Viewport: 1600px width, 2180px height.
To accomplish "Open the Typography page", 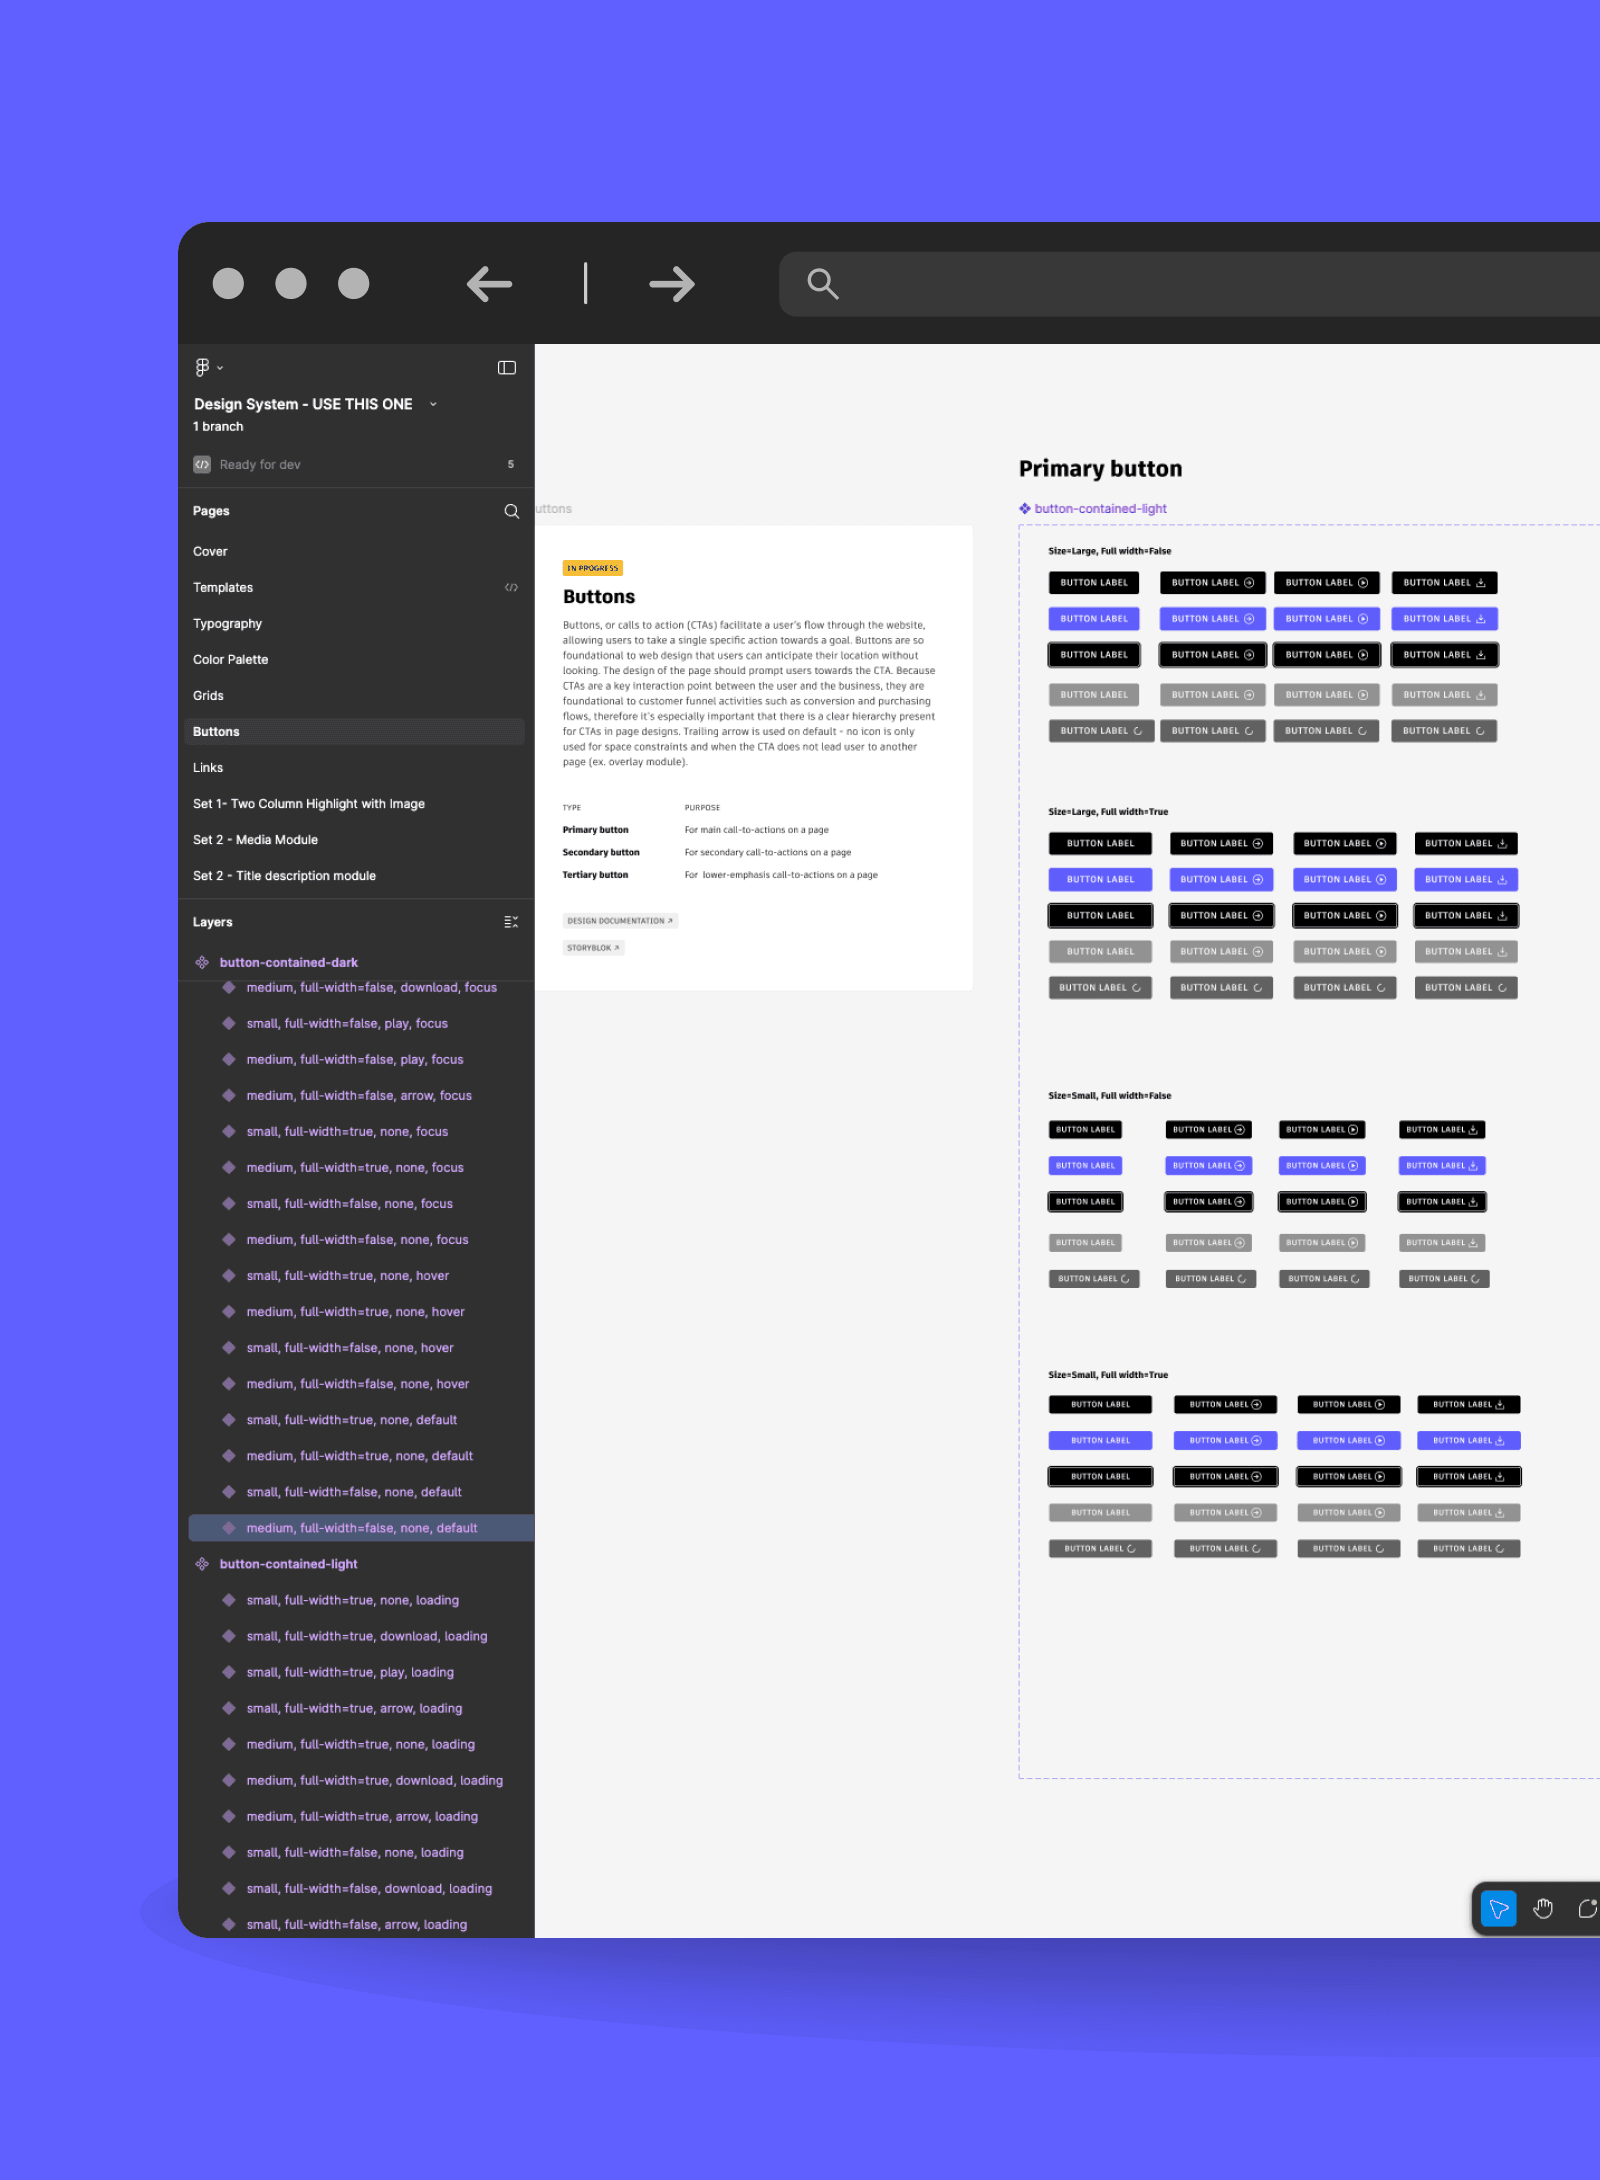I will pos(227,623).
